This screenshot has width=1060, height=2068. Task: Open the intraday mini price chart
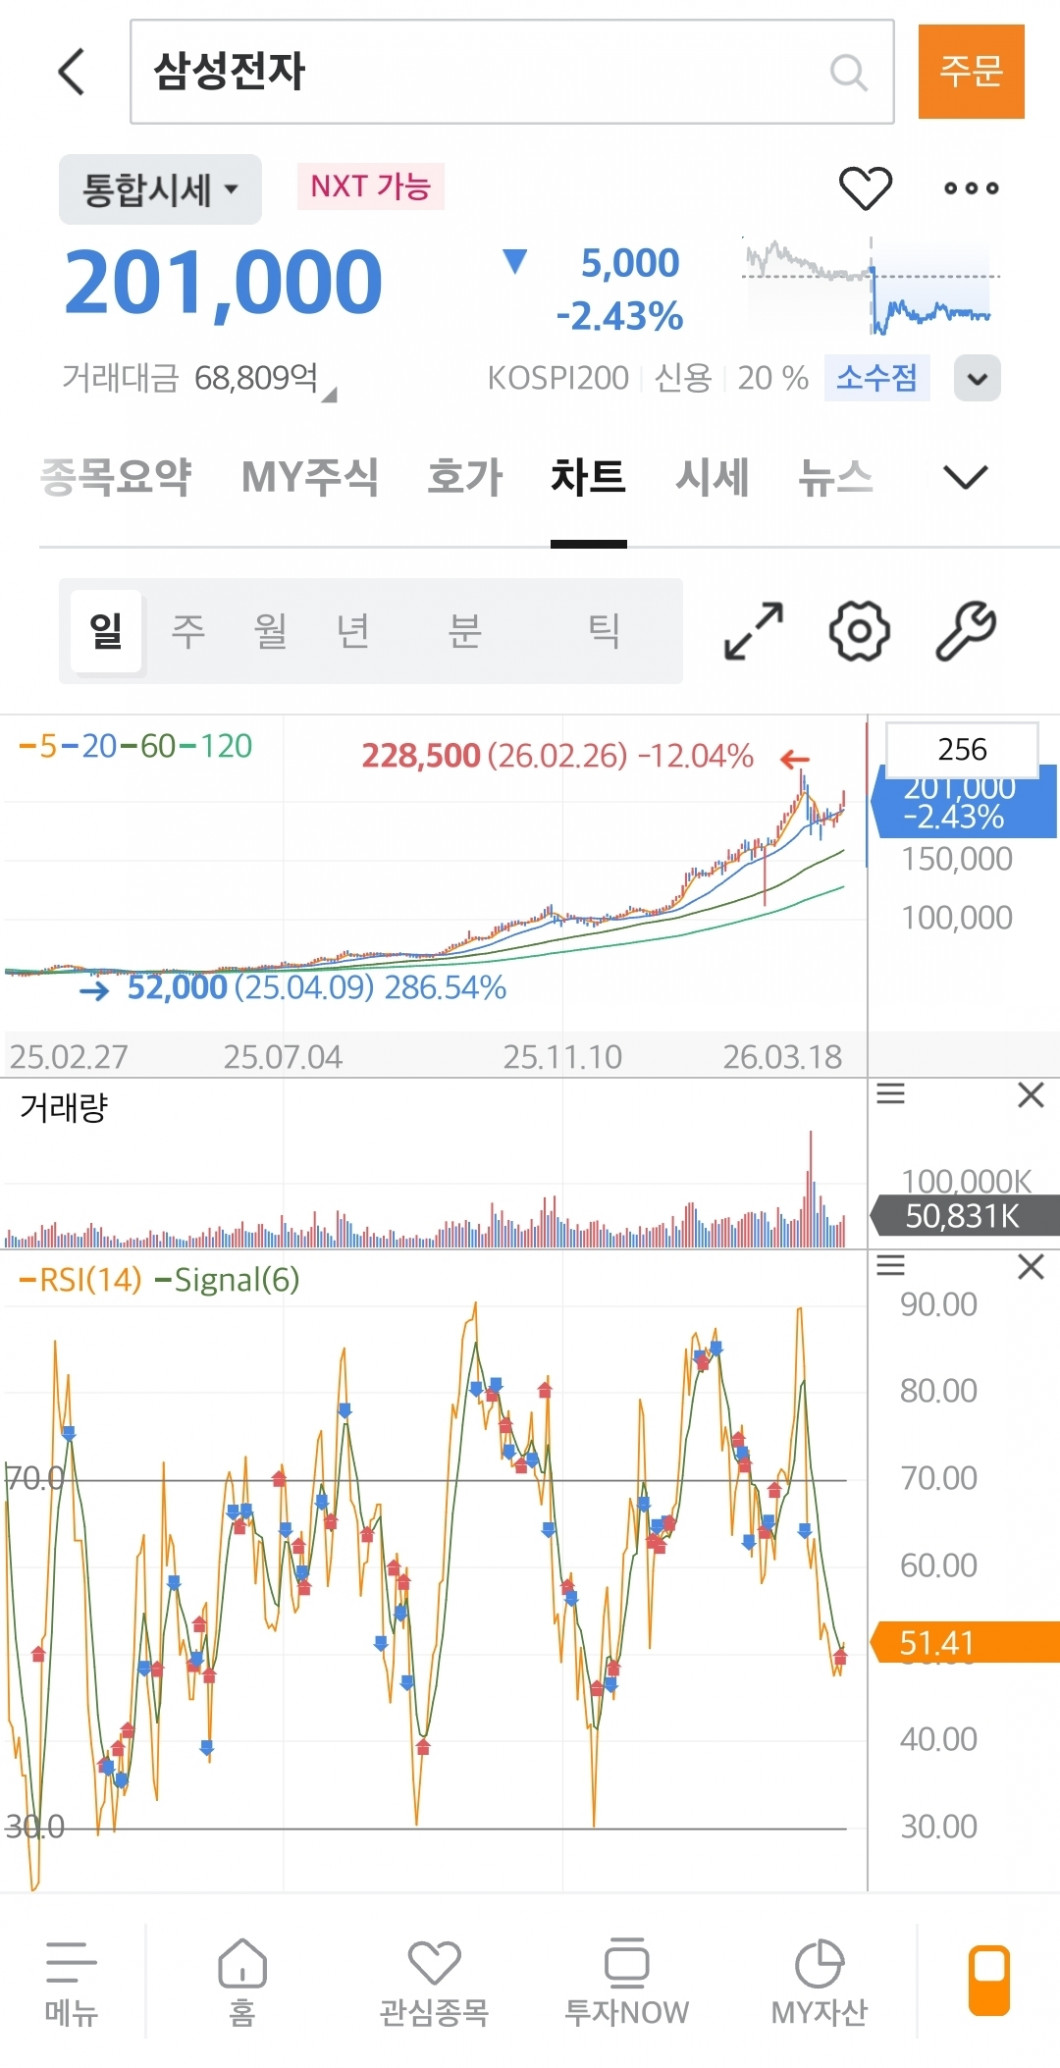(870, 286)
